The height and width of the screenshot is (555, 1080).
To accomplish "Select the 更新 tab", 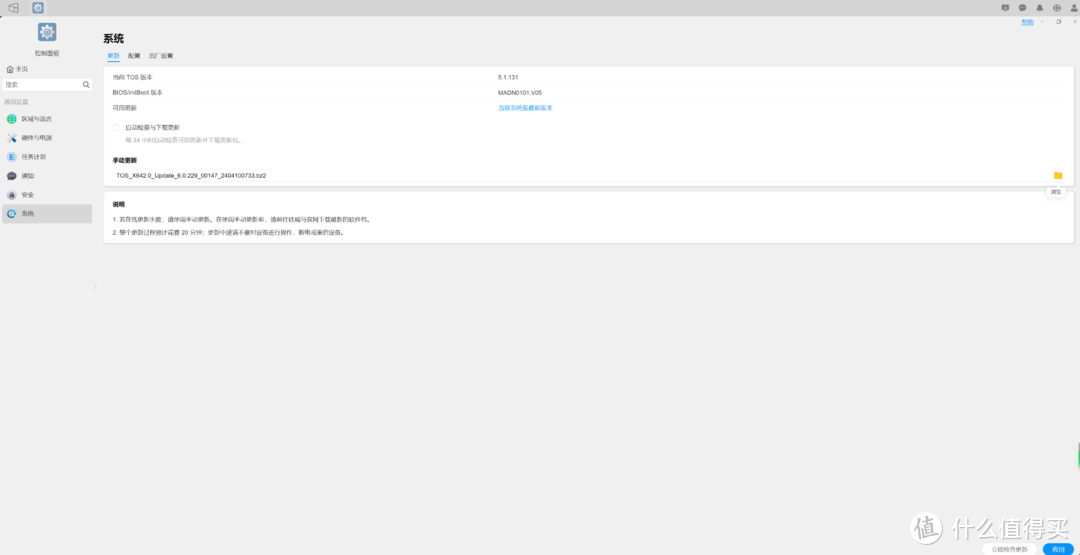I will [x=113, y=56].
